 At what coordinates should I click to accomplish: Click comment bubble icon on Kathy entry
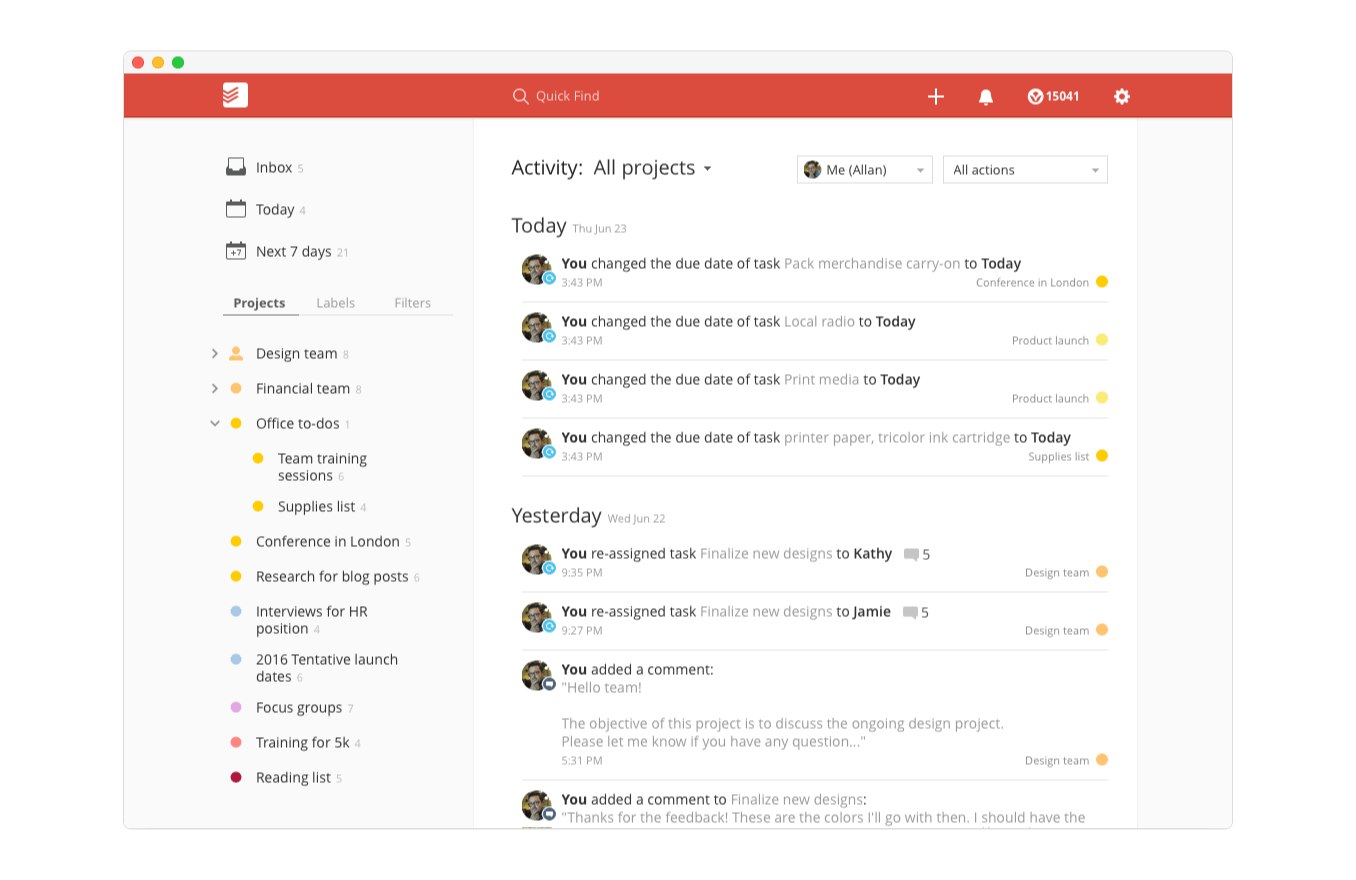pyautogui.click(x=911, y=554)
